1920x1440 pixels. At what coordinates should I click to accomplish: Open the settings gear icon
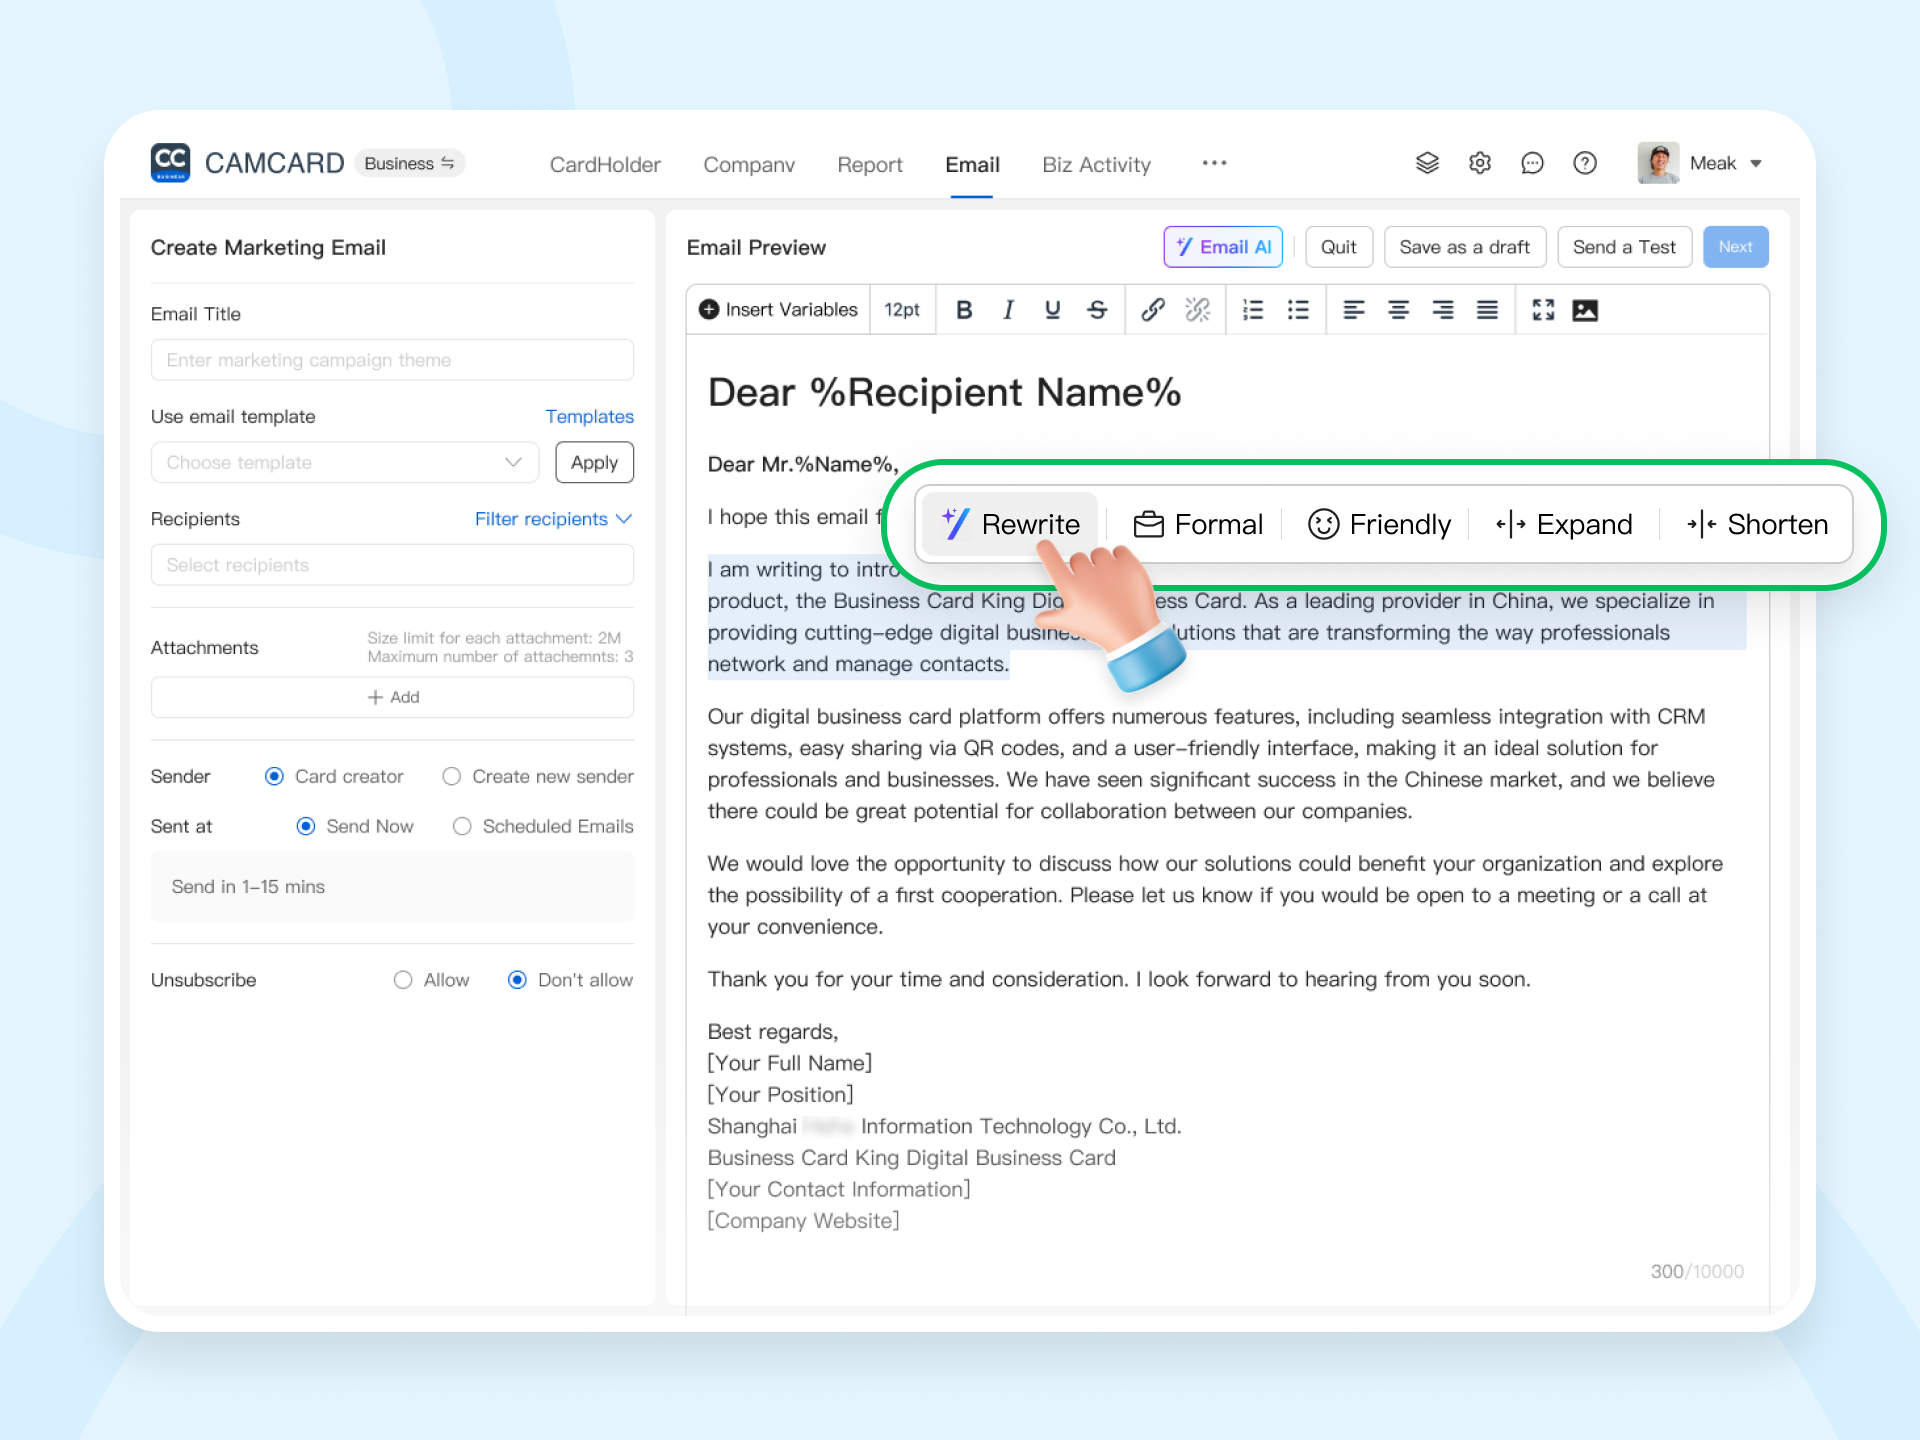1480,163
